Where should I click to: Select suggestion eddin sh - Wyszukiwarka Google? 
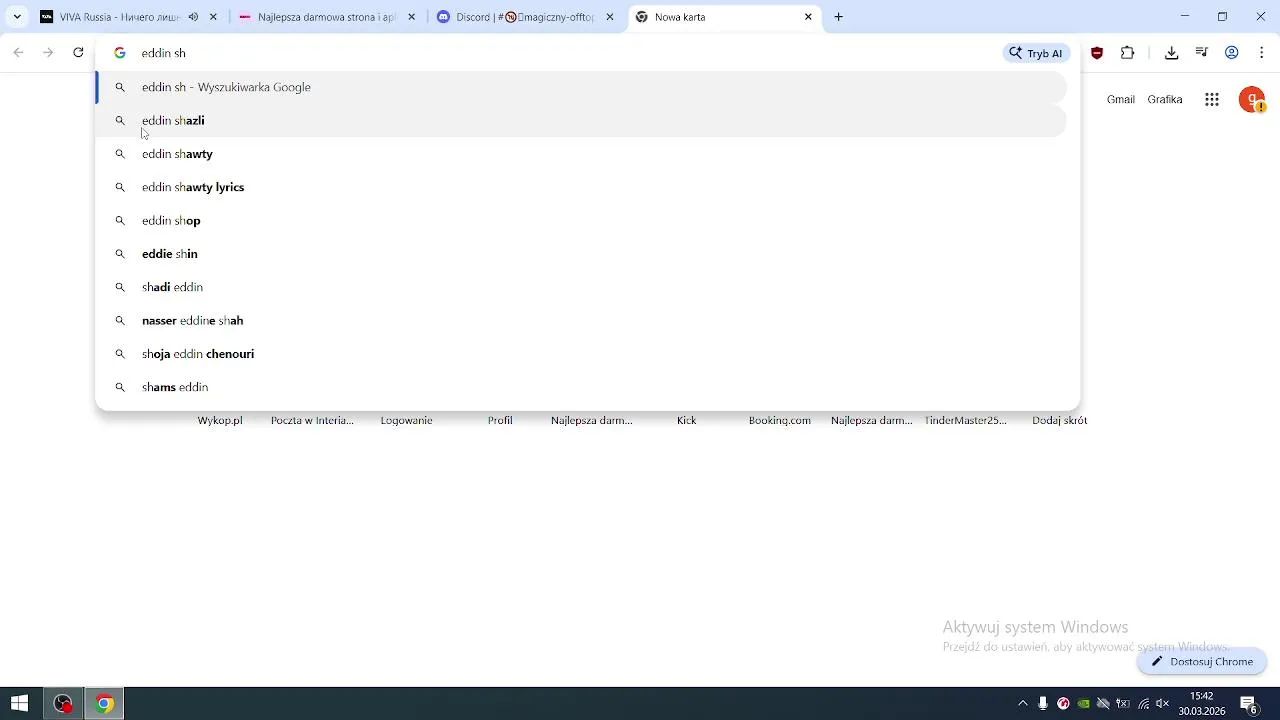coord(581,87)
